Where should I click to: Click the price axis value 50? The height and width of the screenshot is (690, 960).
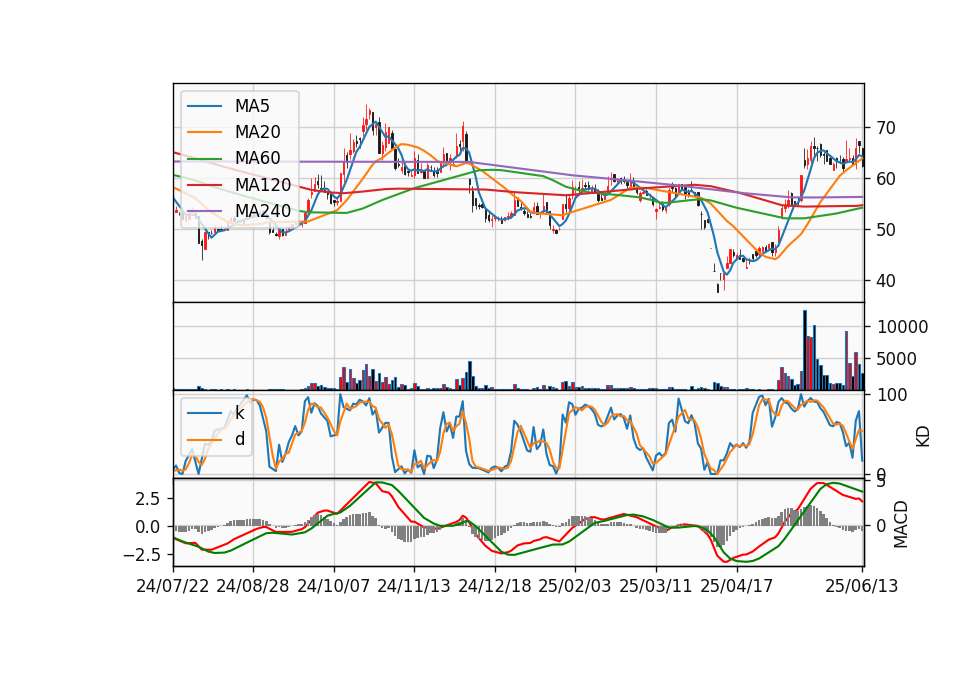pyautogui.click(x=886, y=230)
